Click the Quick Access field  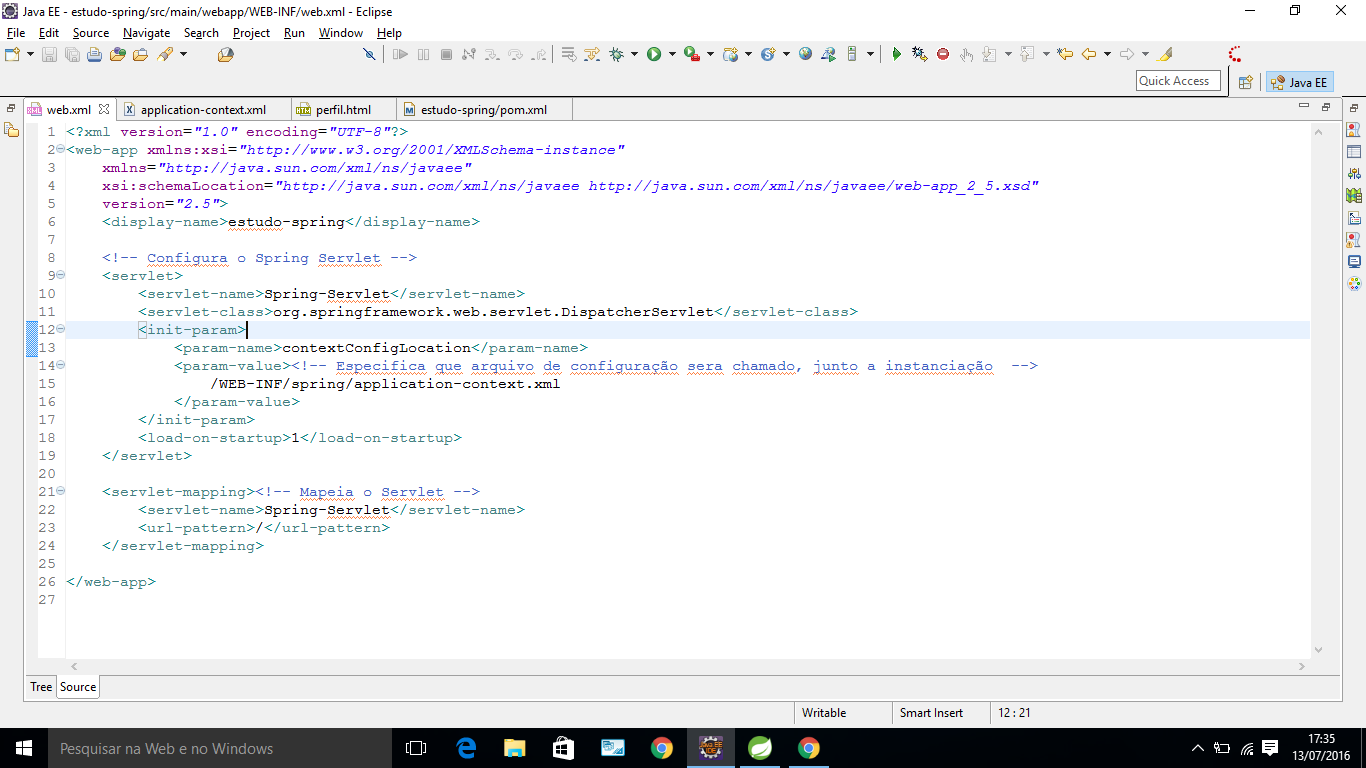click(1178, 81)
